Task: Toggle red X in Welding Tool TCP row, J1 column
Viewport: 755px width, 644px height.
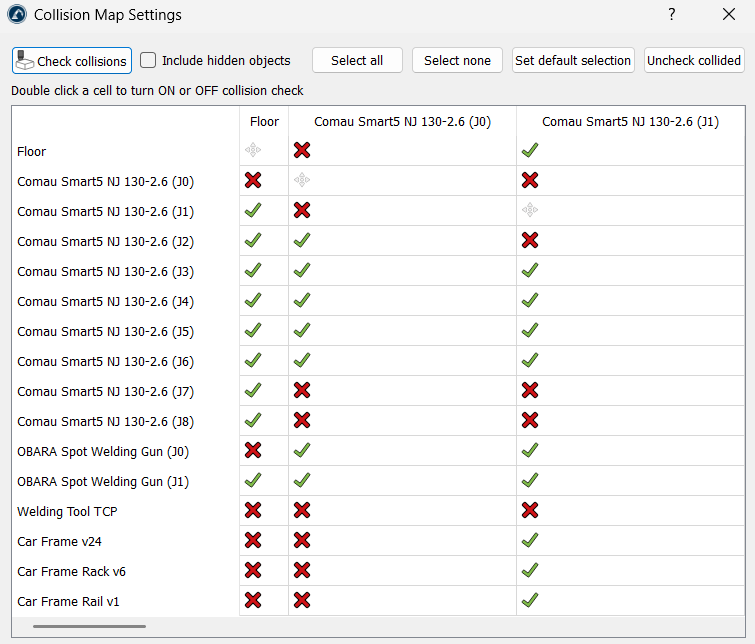Action: pos(530,510)
